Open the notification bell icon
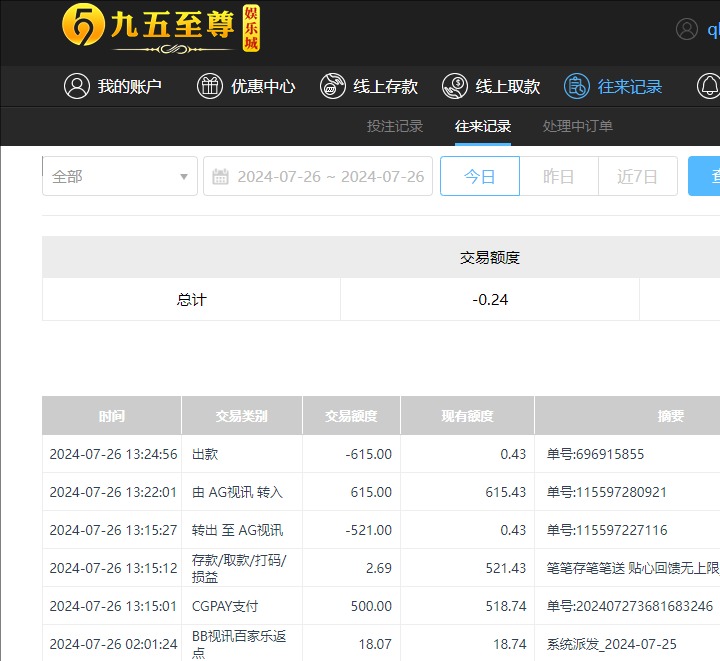 708,87
